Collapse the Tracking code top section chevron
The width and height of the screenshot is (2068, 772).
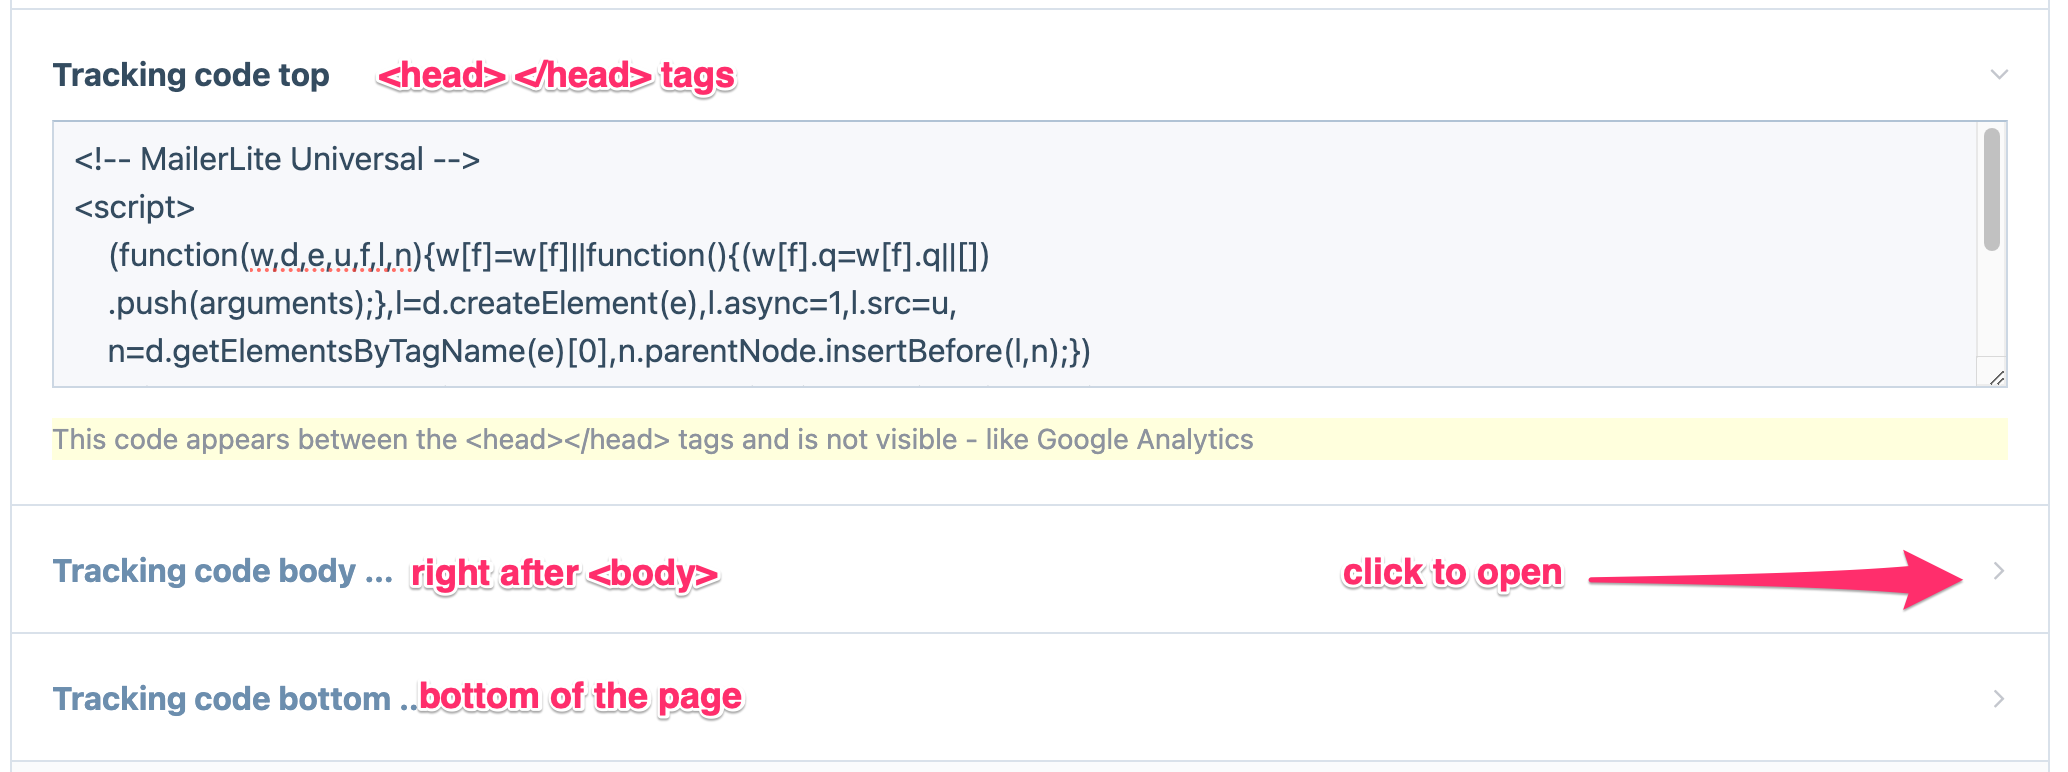click(x=1999, y=75)
